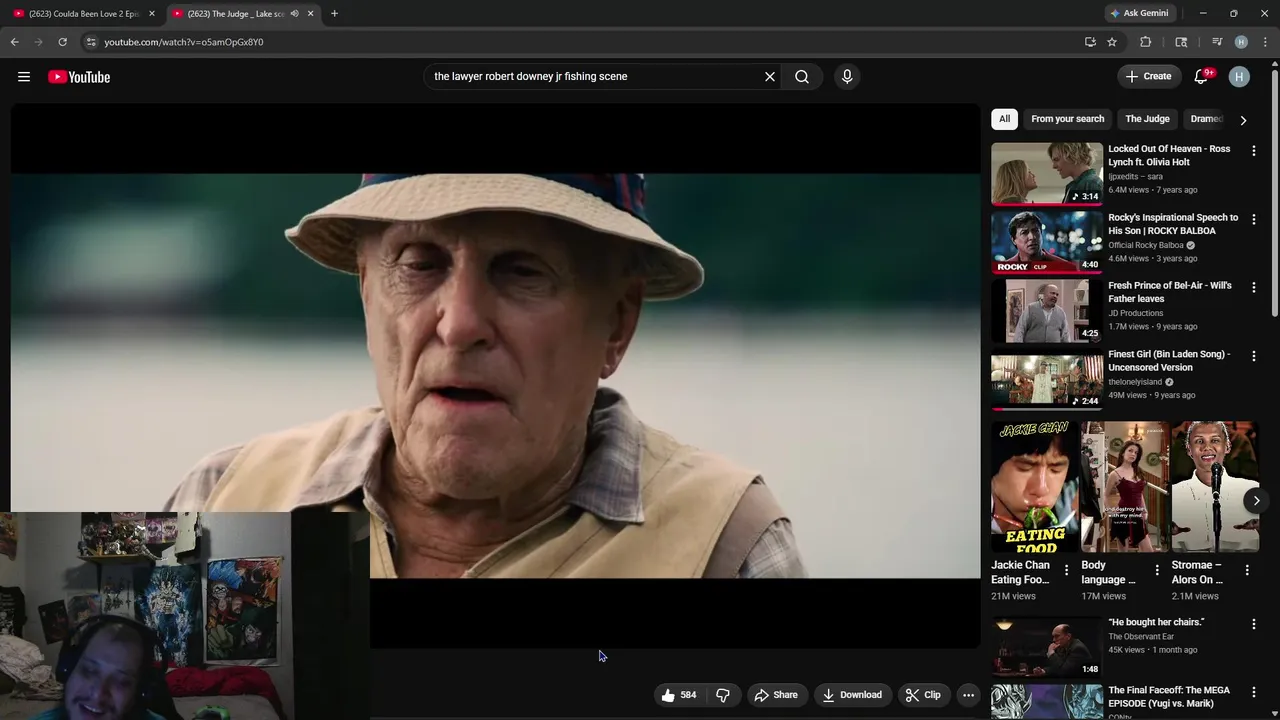Open options for Locked Out Of Heaven video
1280x720 pixels.
[x=1254, y=151]
